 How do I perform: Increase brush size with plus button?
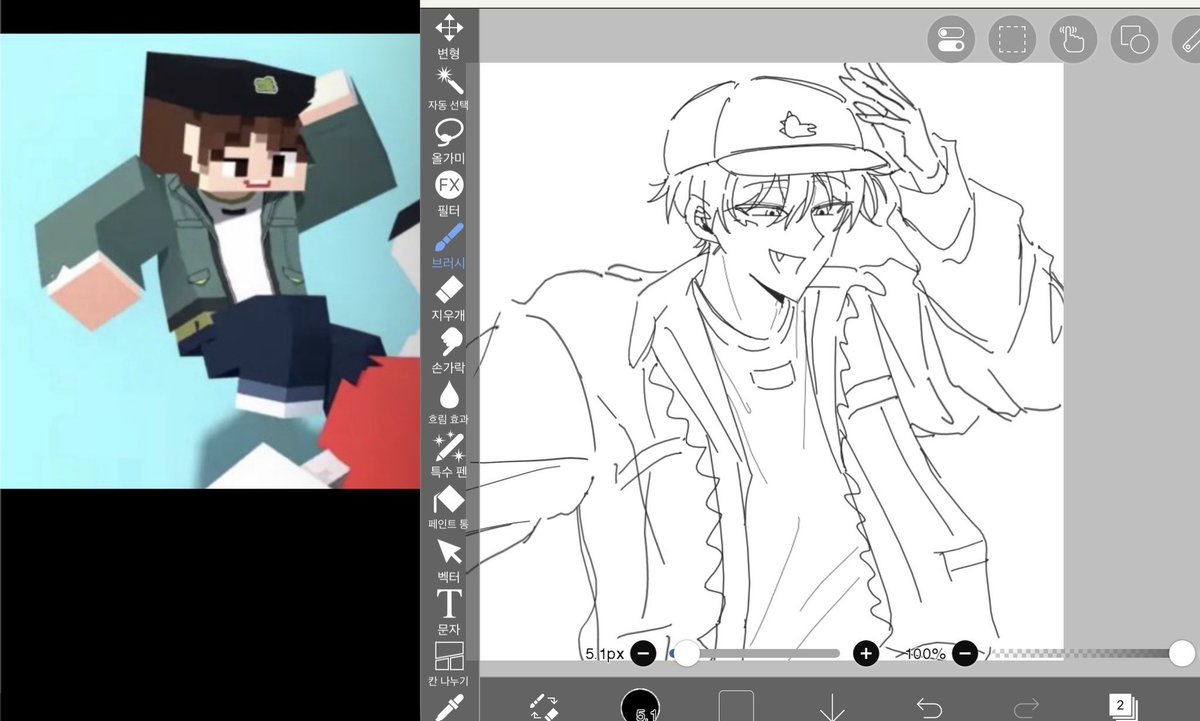(866, 654)
